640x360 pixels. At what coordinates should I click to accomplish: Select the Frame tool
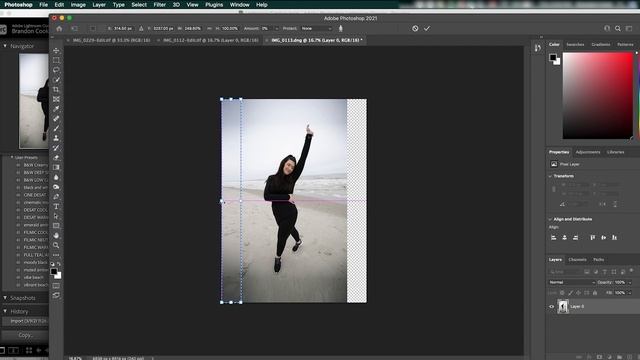pyautogui.click(x=56, y=99)
